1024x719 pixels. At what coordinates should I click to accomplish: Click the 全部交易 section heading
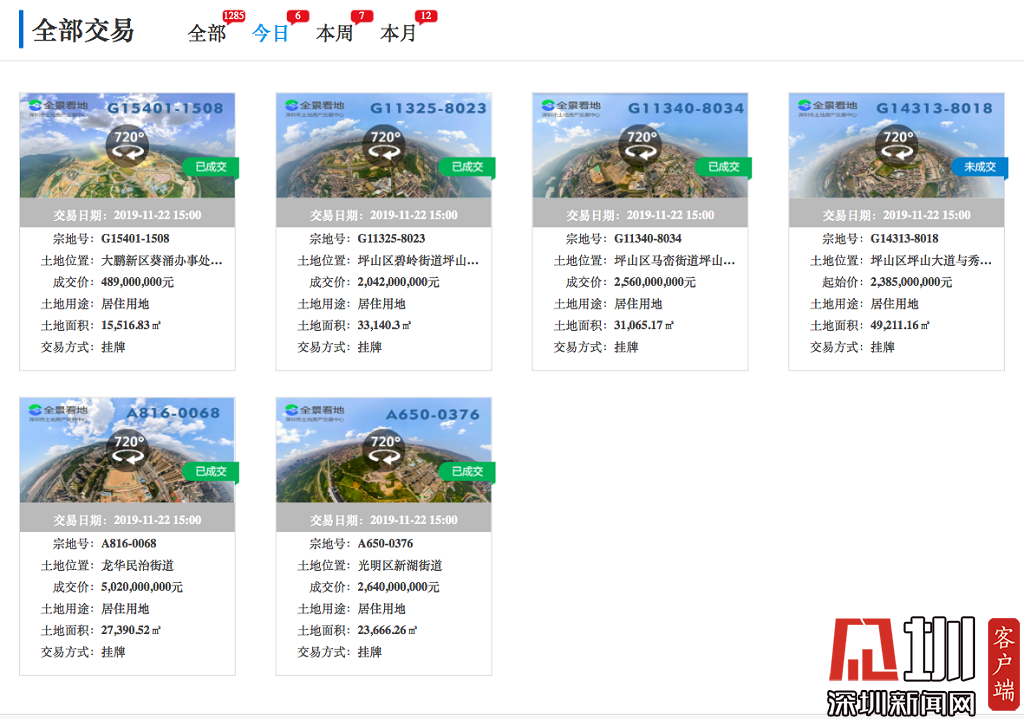click(83, 30)
